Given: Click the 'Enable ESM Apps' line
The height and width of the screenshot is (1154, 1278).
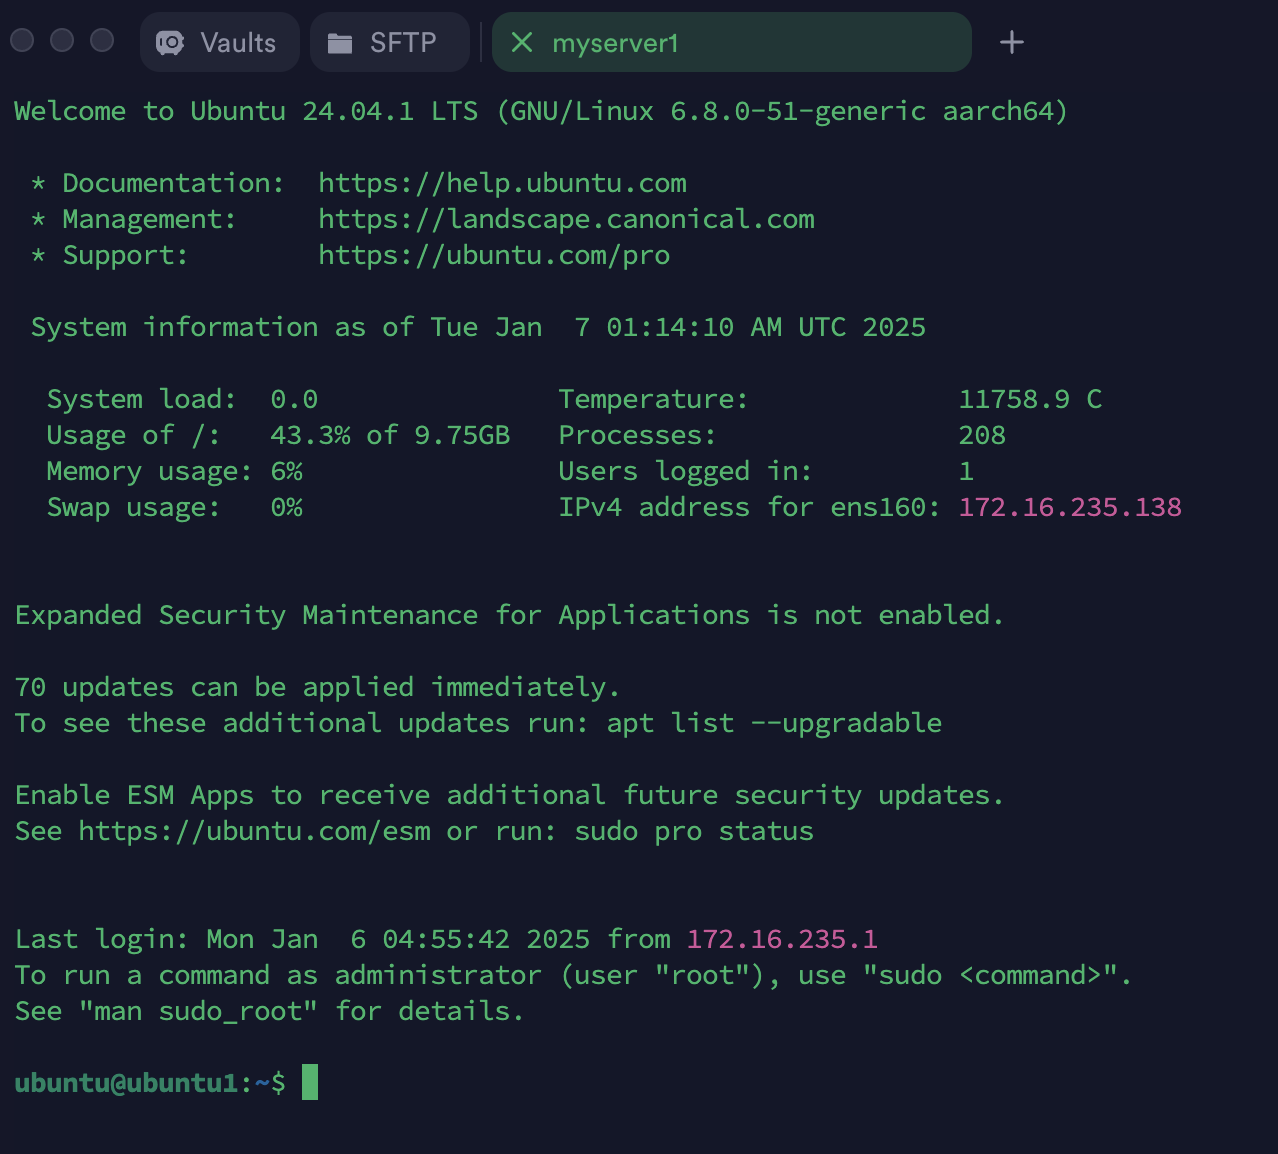Looking at the screenshot, I should point(509,795).
